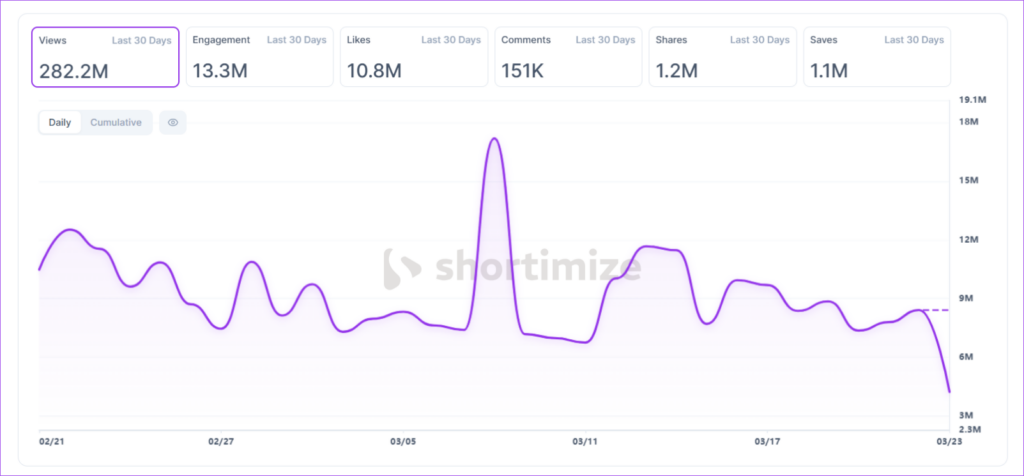Click the highest peak on the views chart
The image size is (1024, 476).
click(494, 139)
